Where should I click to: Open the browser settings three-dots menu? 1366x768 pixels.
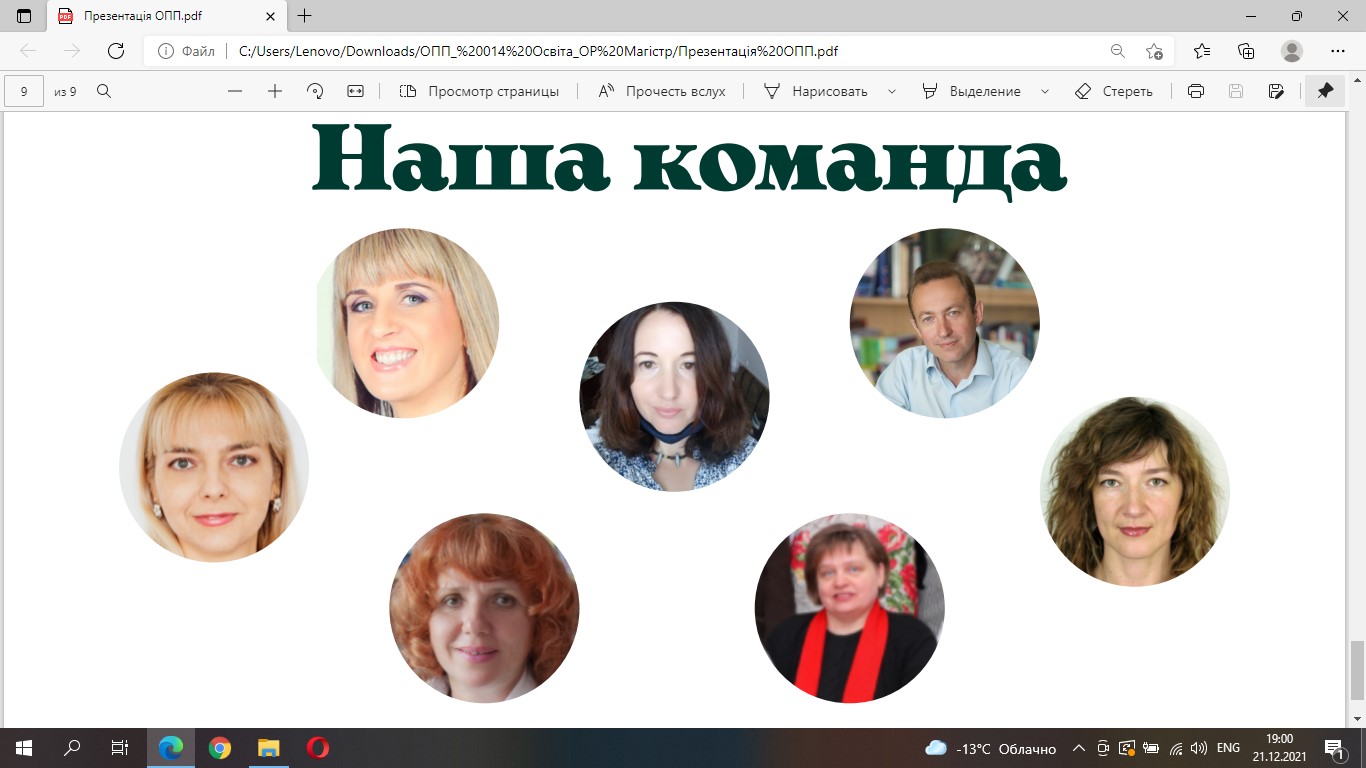click(1338, 51)
